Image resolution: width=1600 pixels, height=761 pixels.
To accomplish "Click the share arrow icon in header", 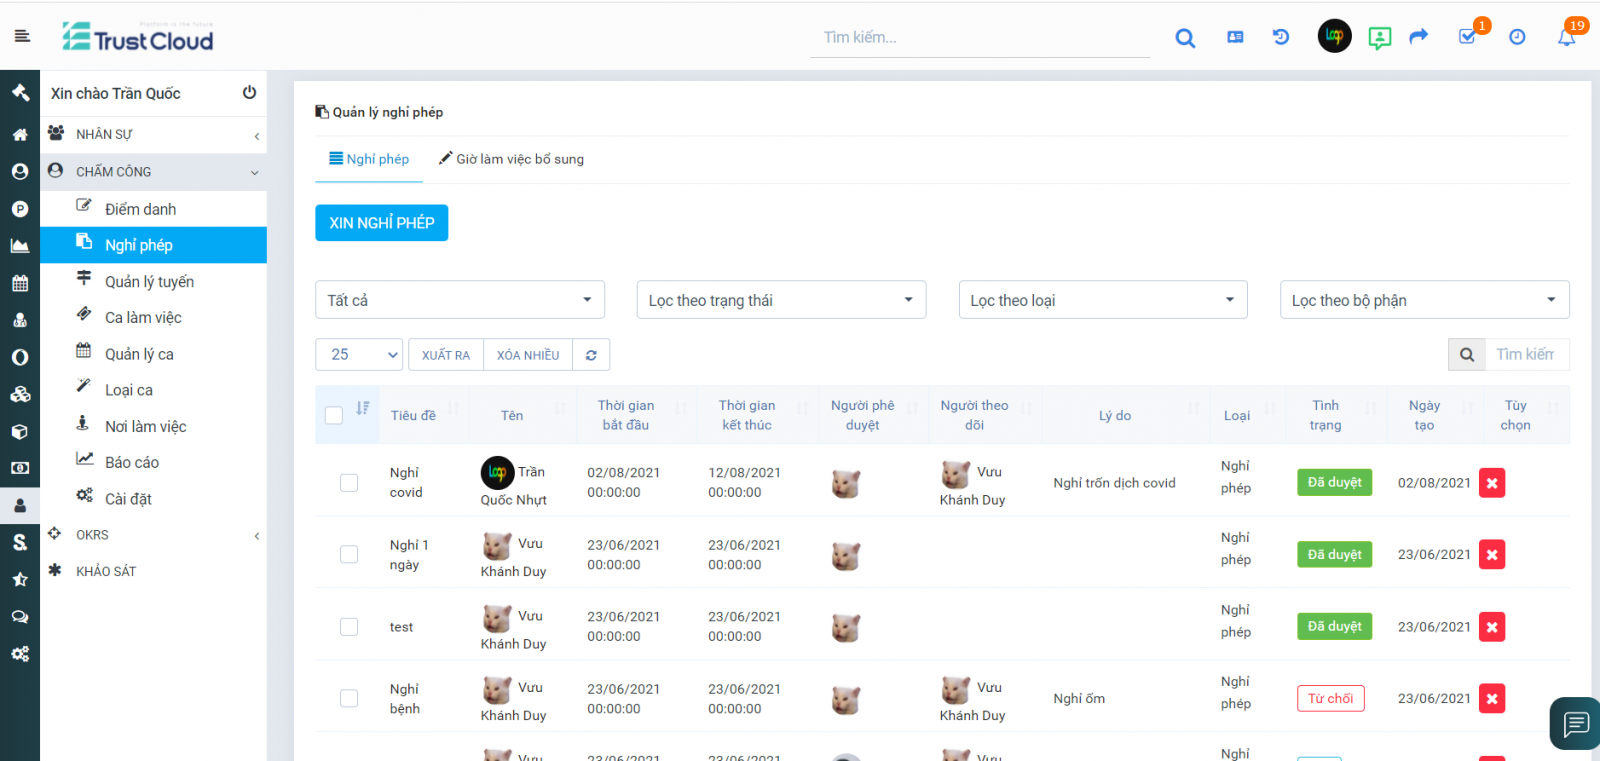I will tap(1418, 37).
